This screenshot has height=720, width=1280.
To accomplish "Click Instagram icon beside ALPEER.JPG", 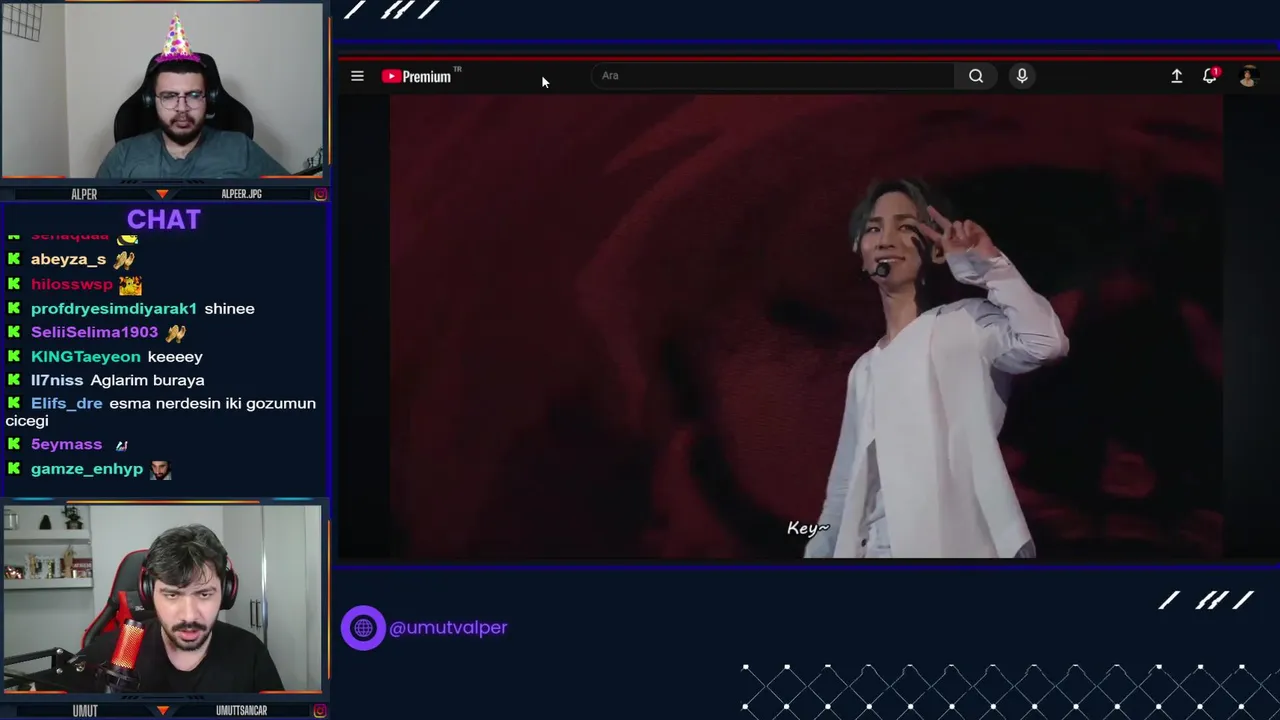I will pos(320,194).
